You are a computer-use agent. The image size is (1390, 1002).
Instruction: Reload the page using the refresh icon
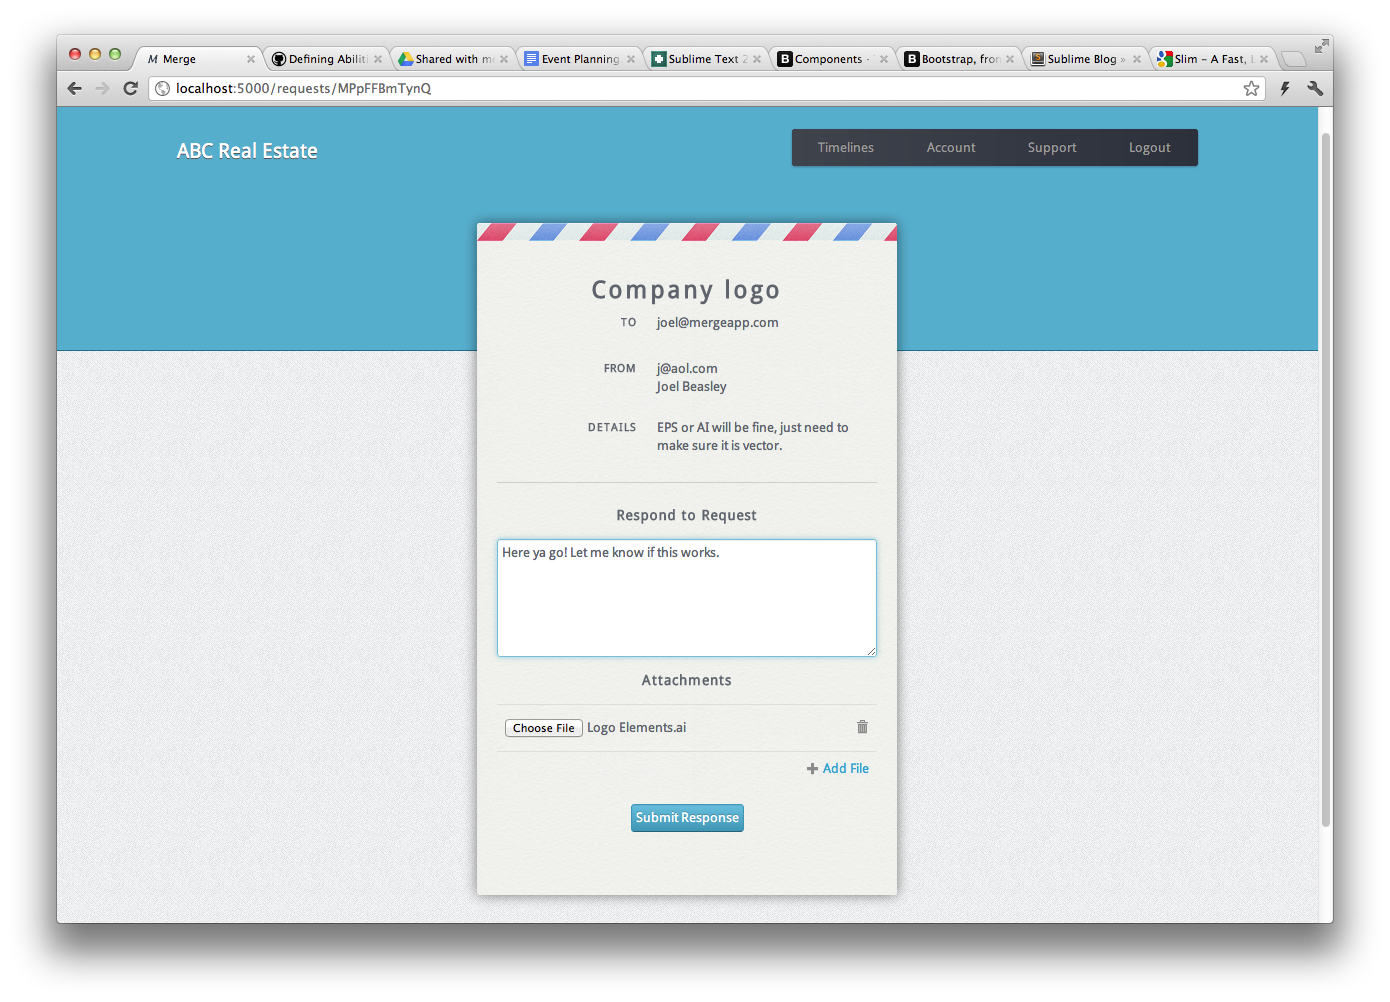[130, 89]
